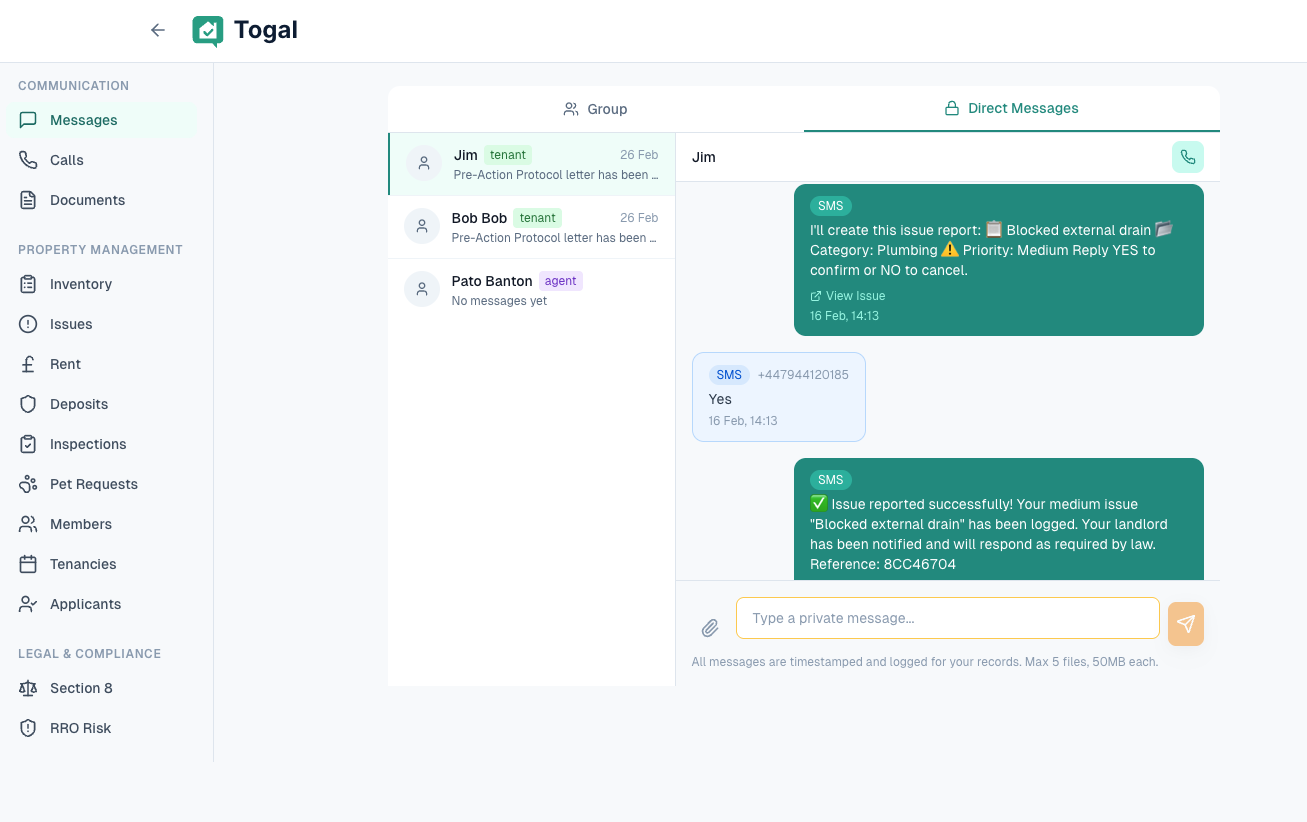
Task: Send the private message
Action: (1185, 623)
